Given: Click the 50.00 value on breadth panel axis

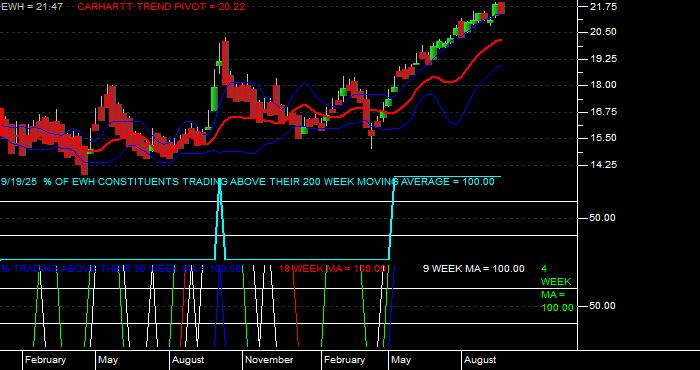Looking at the screenshot, I should (602, 218).
